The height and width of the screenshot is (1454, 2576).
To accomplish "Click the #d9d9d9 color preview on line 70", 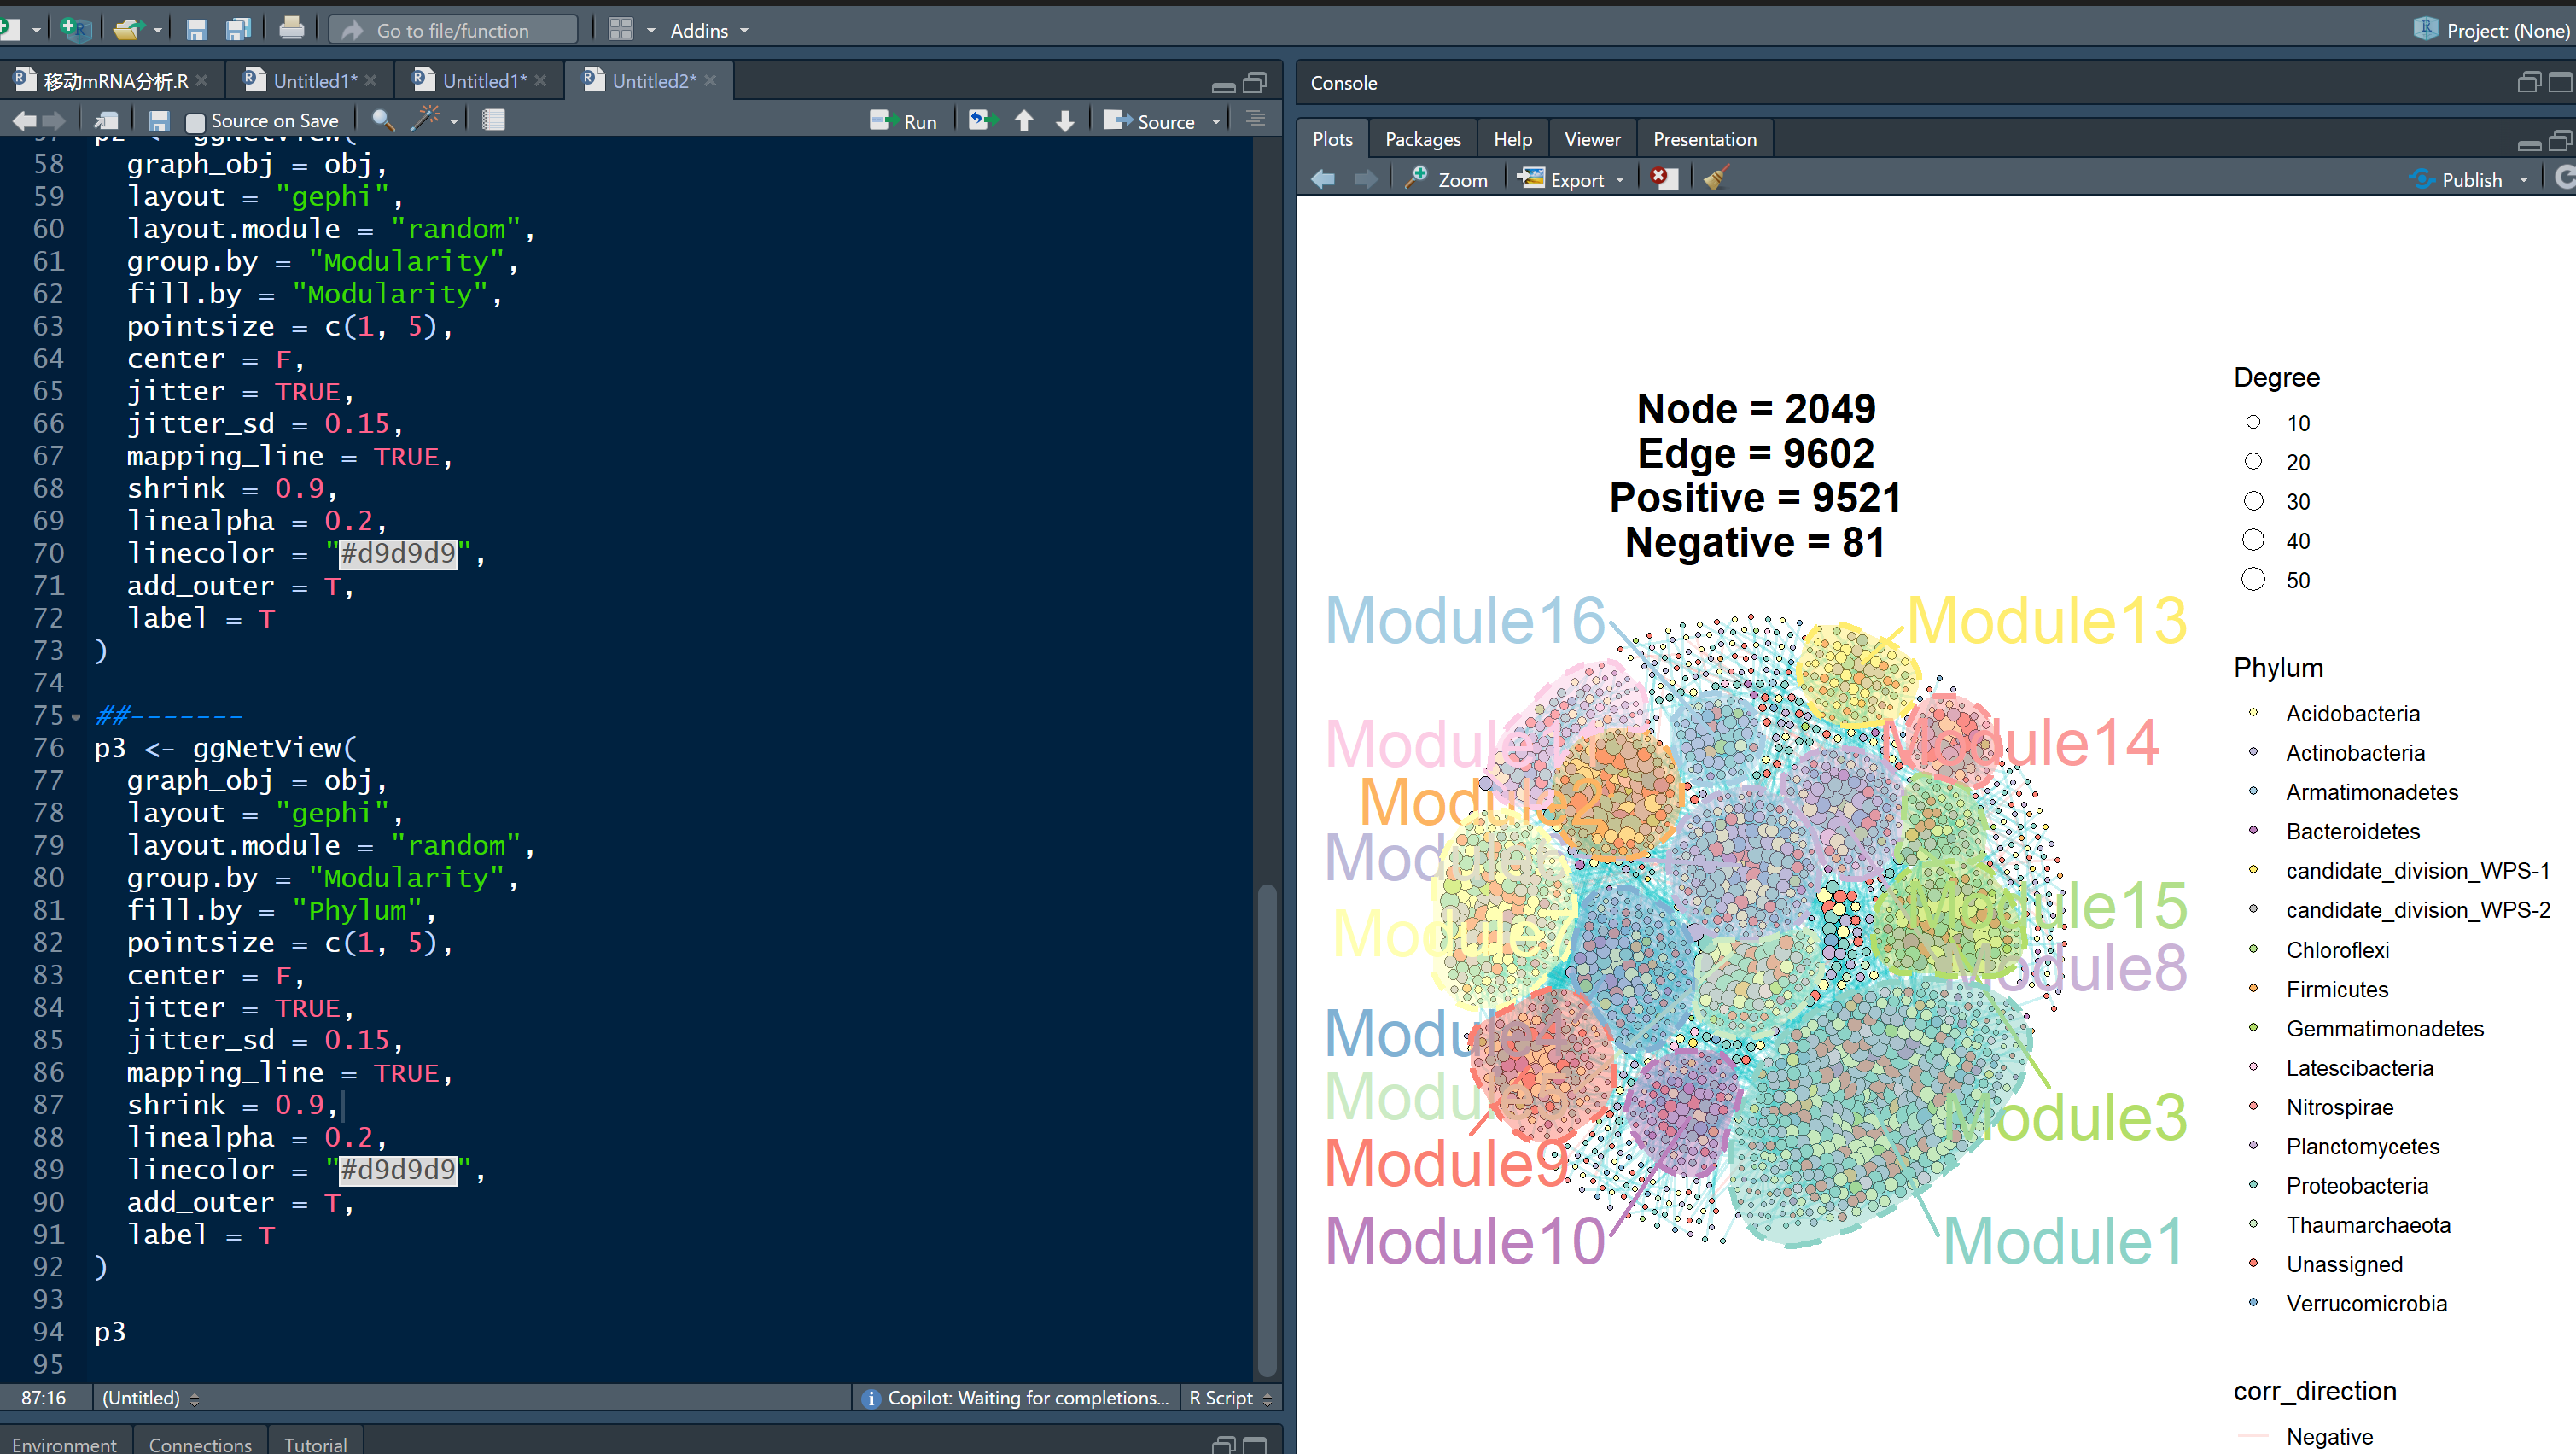I will 398,553.
